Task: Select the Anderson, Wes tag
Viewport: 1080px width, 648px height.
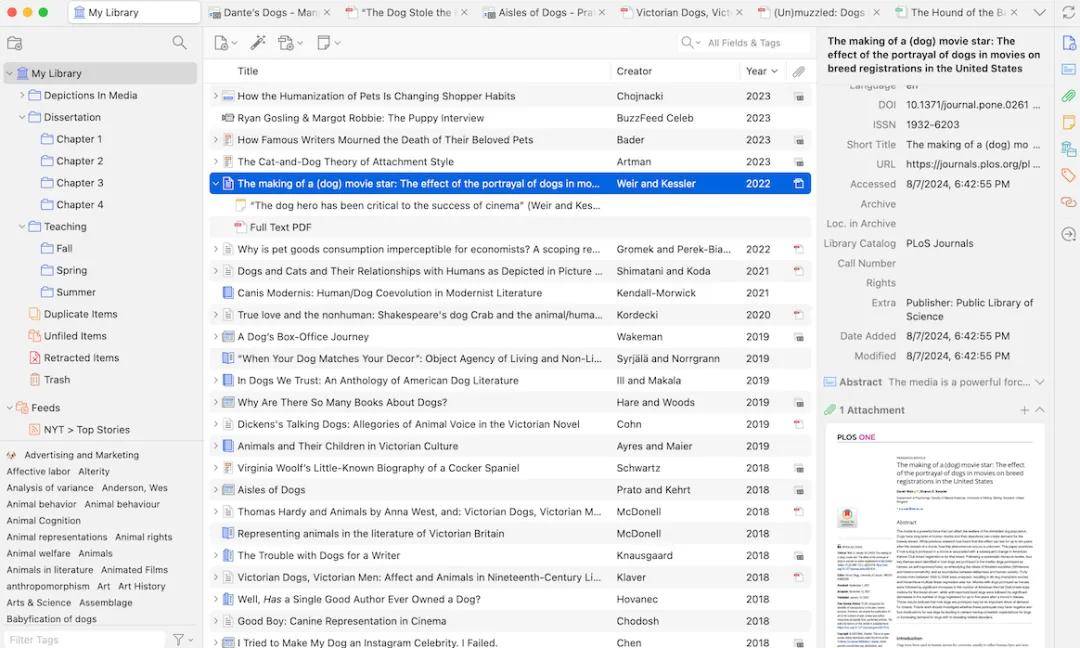Action: [134, 488]
